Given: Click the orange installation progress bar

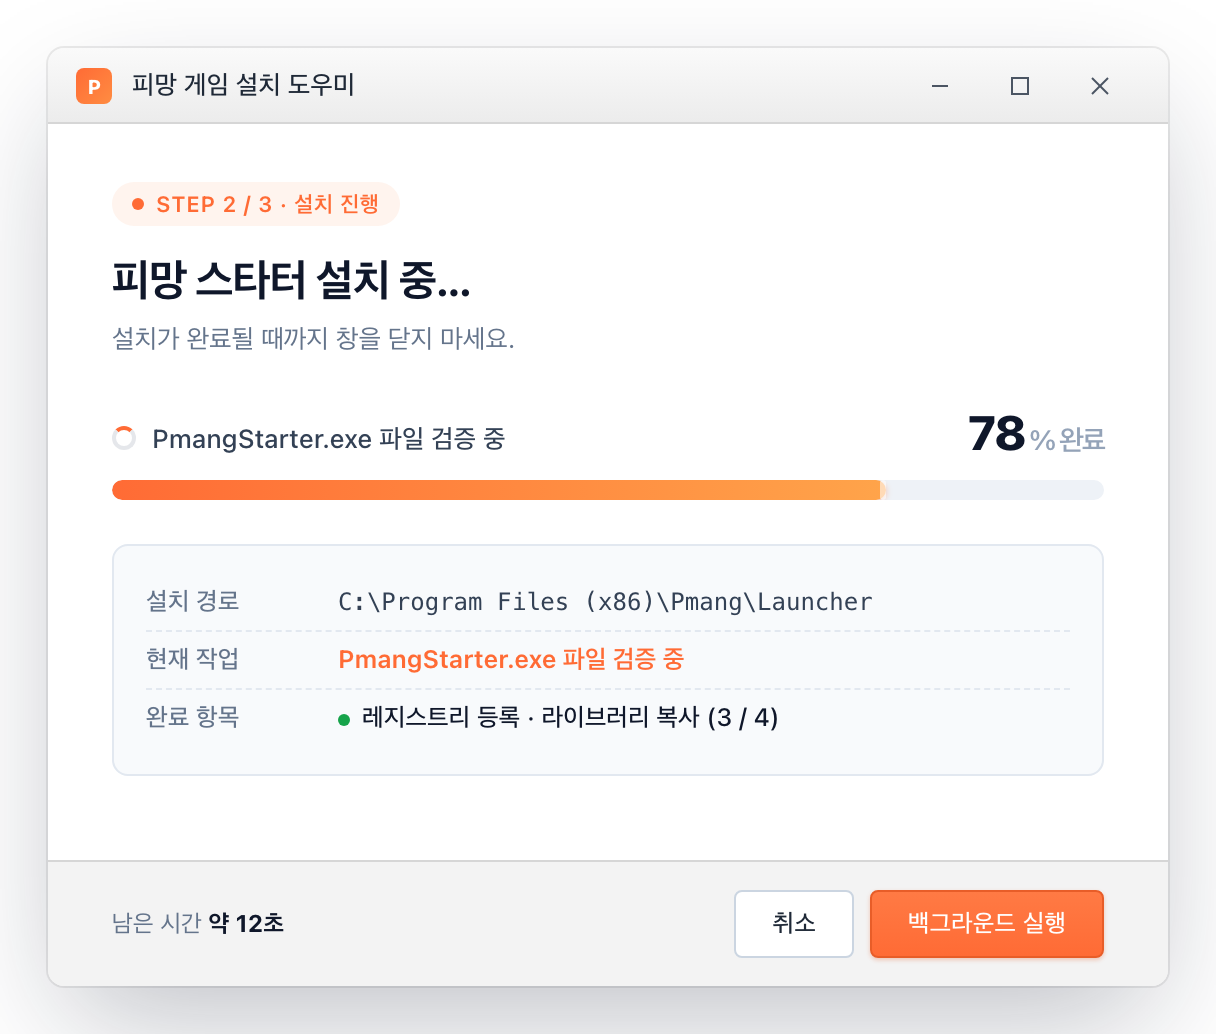Looking at the screenshot, I should click(608, 490).
